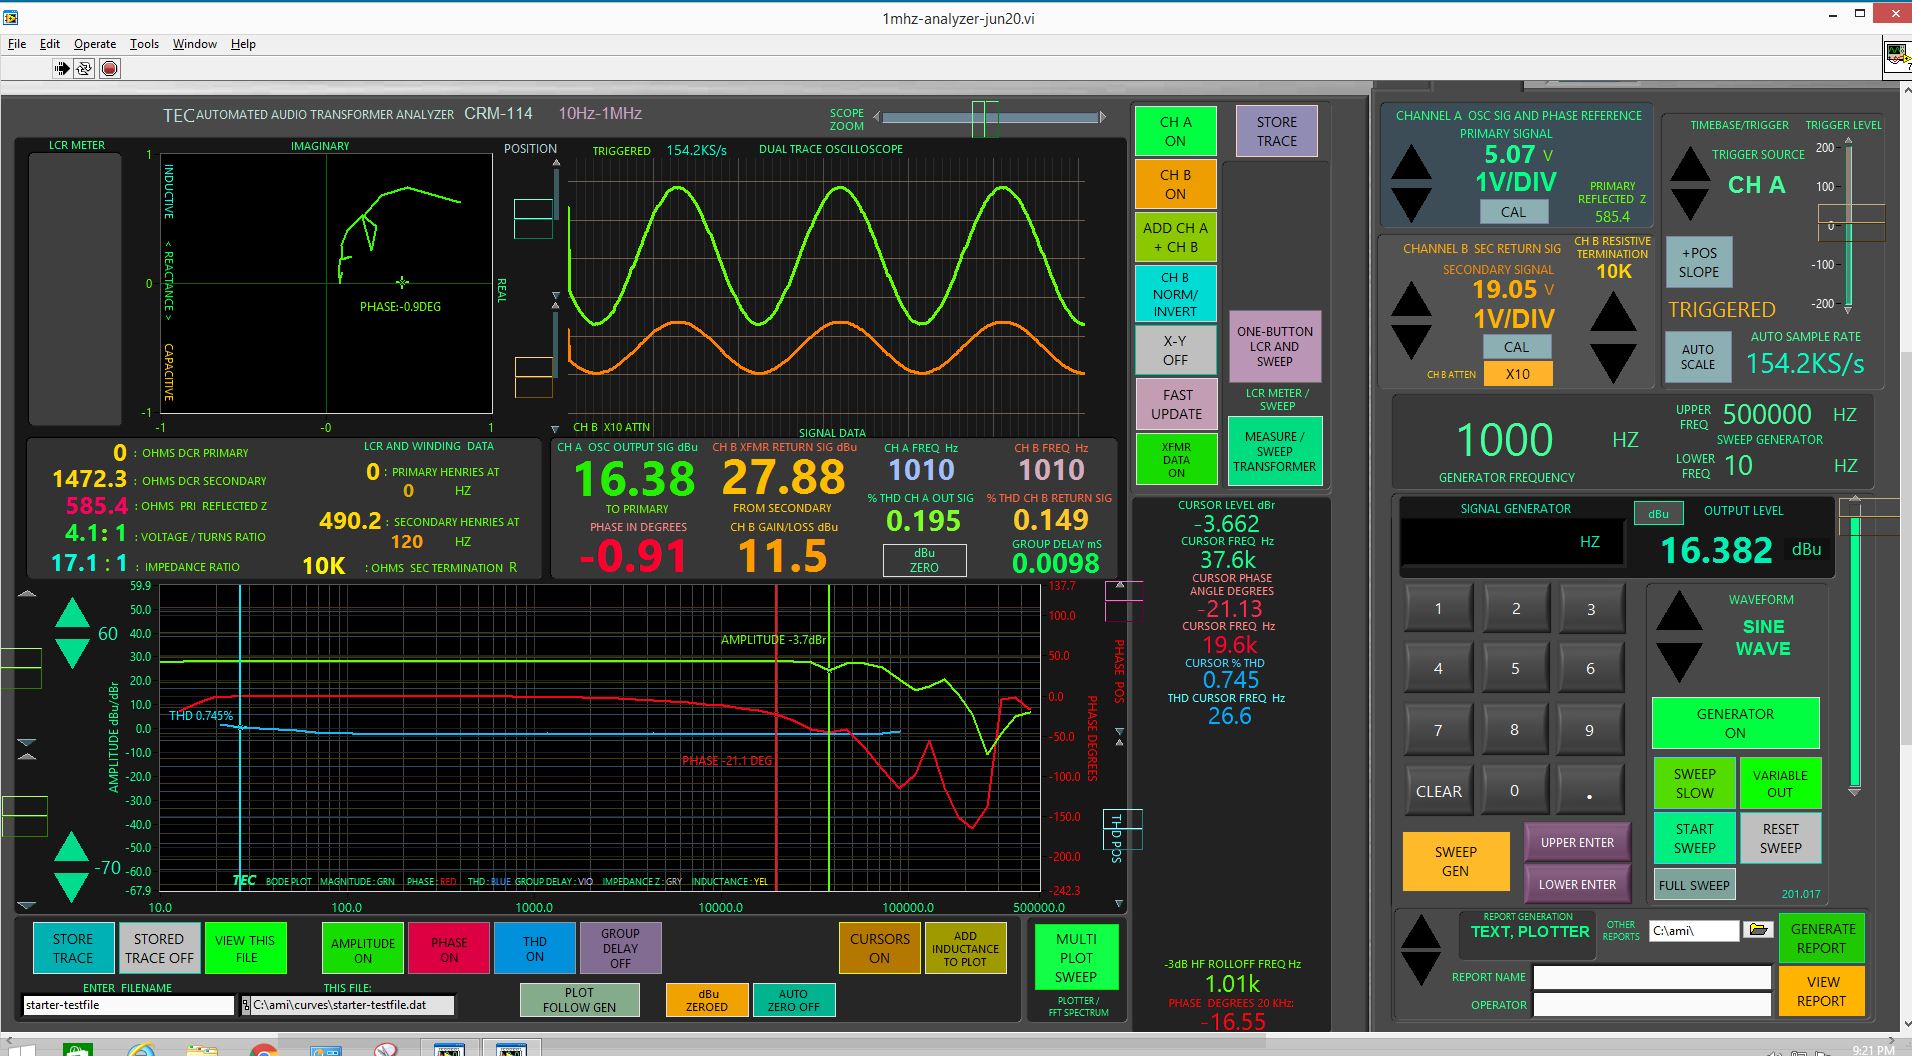This screenshot has height=1056, width=1912.
Task: Click the GENERATE REPORT button
Action: (x=1822, y=938)
